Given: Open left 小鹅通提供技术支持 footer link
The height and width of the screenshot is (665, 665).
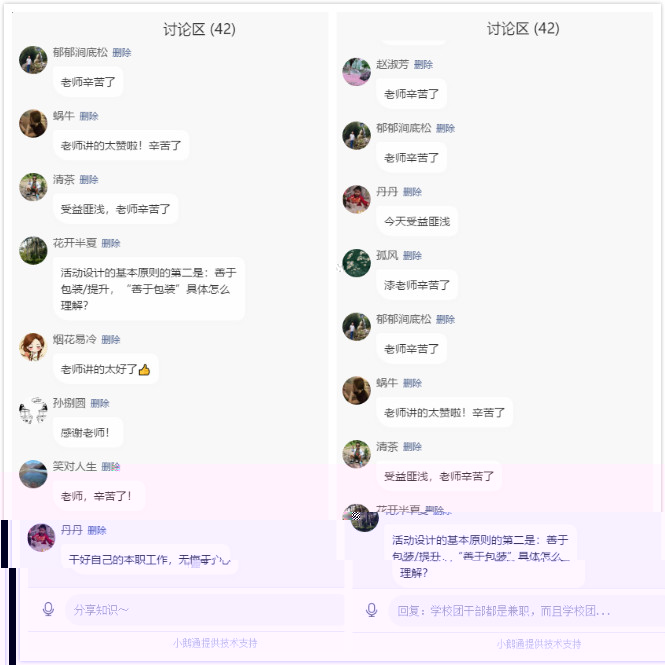Looking at the screenshot, I should coord(215,643).
